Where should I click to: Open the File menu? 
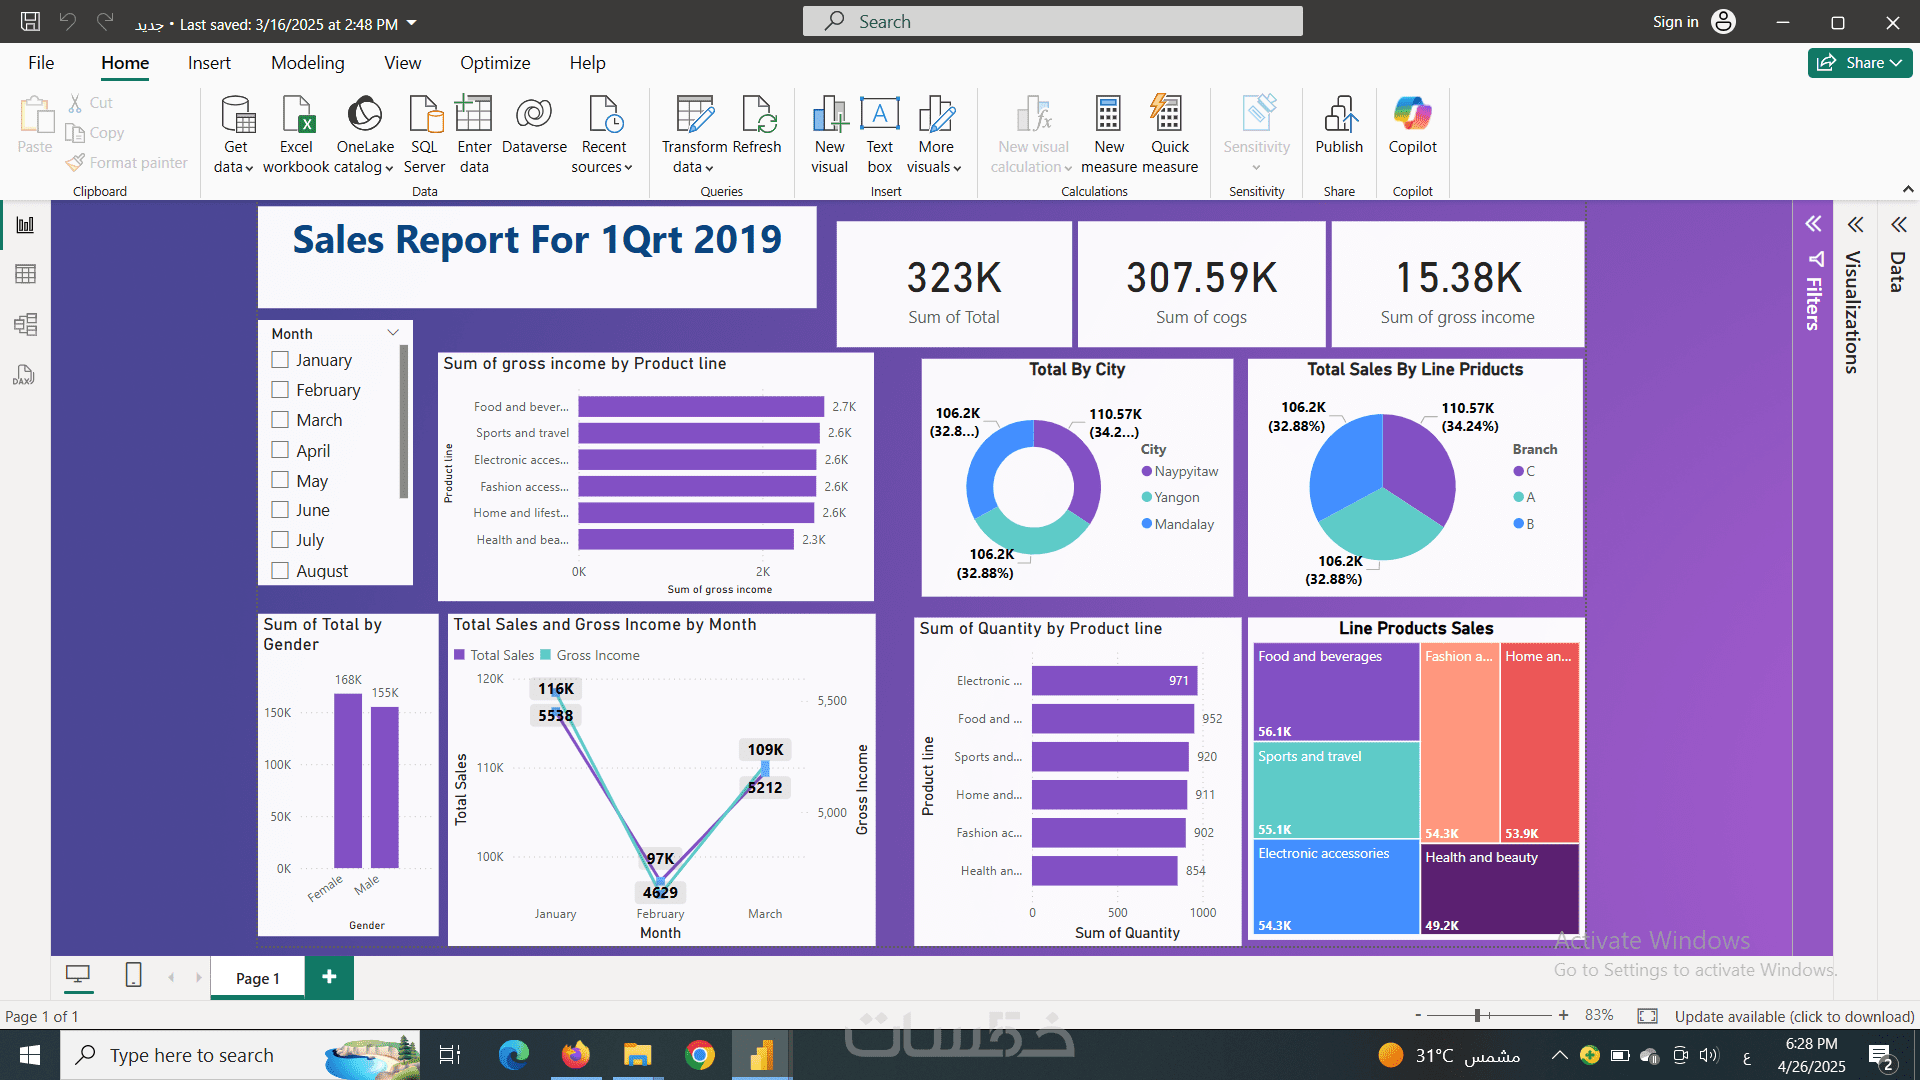41,63
